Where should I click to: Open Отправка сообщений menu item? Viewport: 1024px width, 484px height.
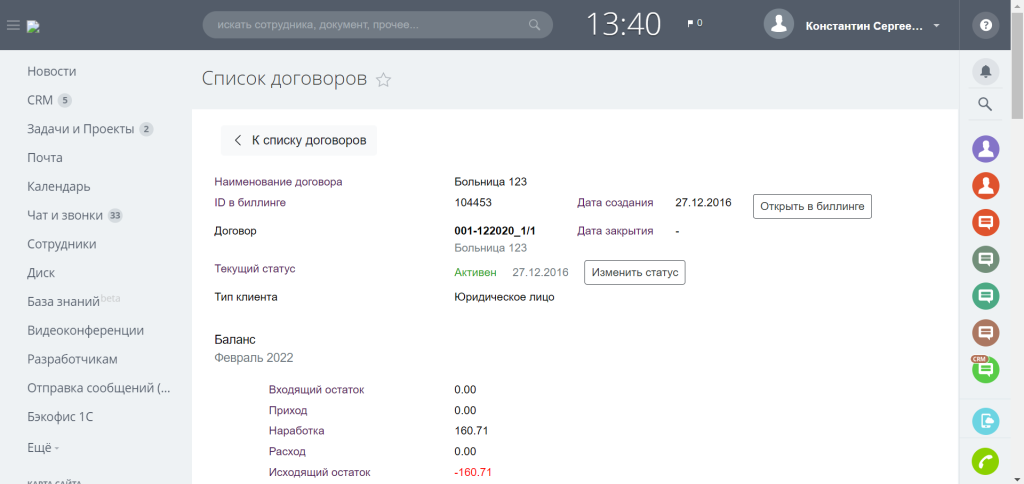pyautogui.click(x=99, y=387)
